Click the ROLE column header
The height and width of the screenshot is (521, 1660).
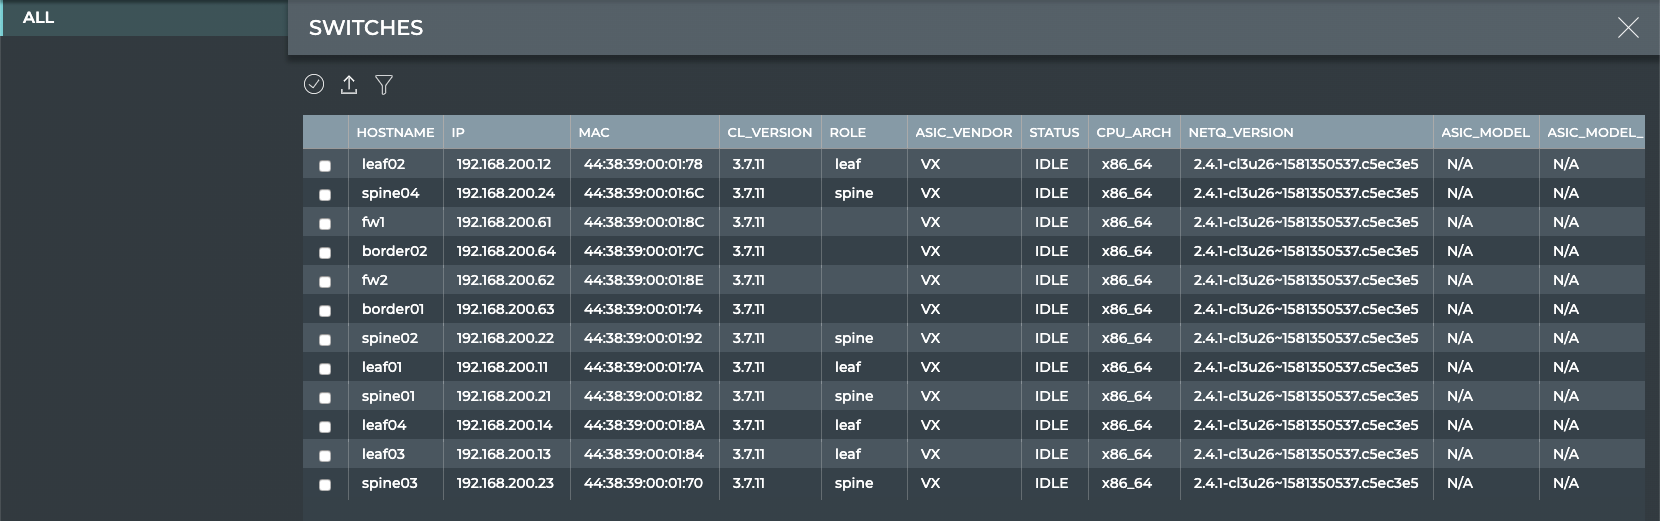(848, 132)
